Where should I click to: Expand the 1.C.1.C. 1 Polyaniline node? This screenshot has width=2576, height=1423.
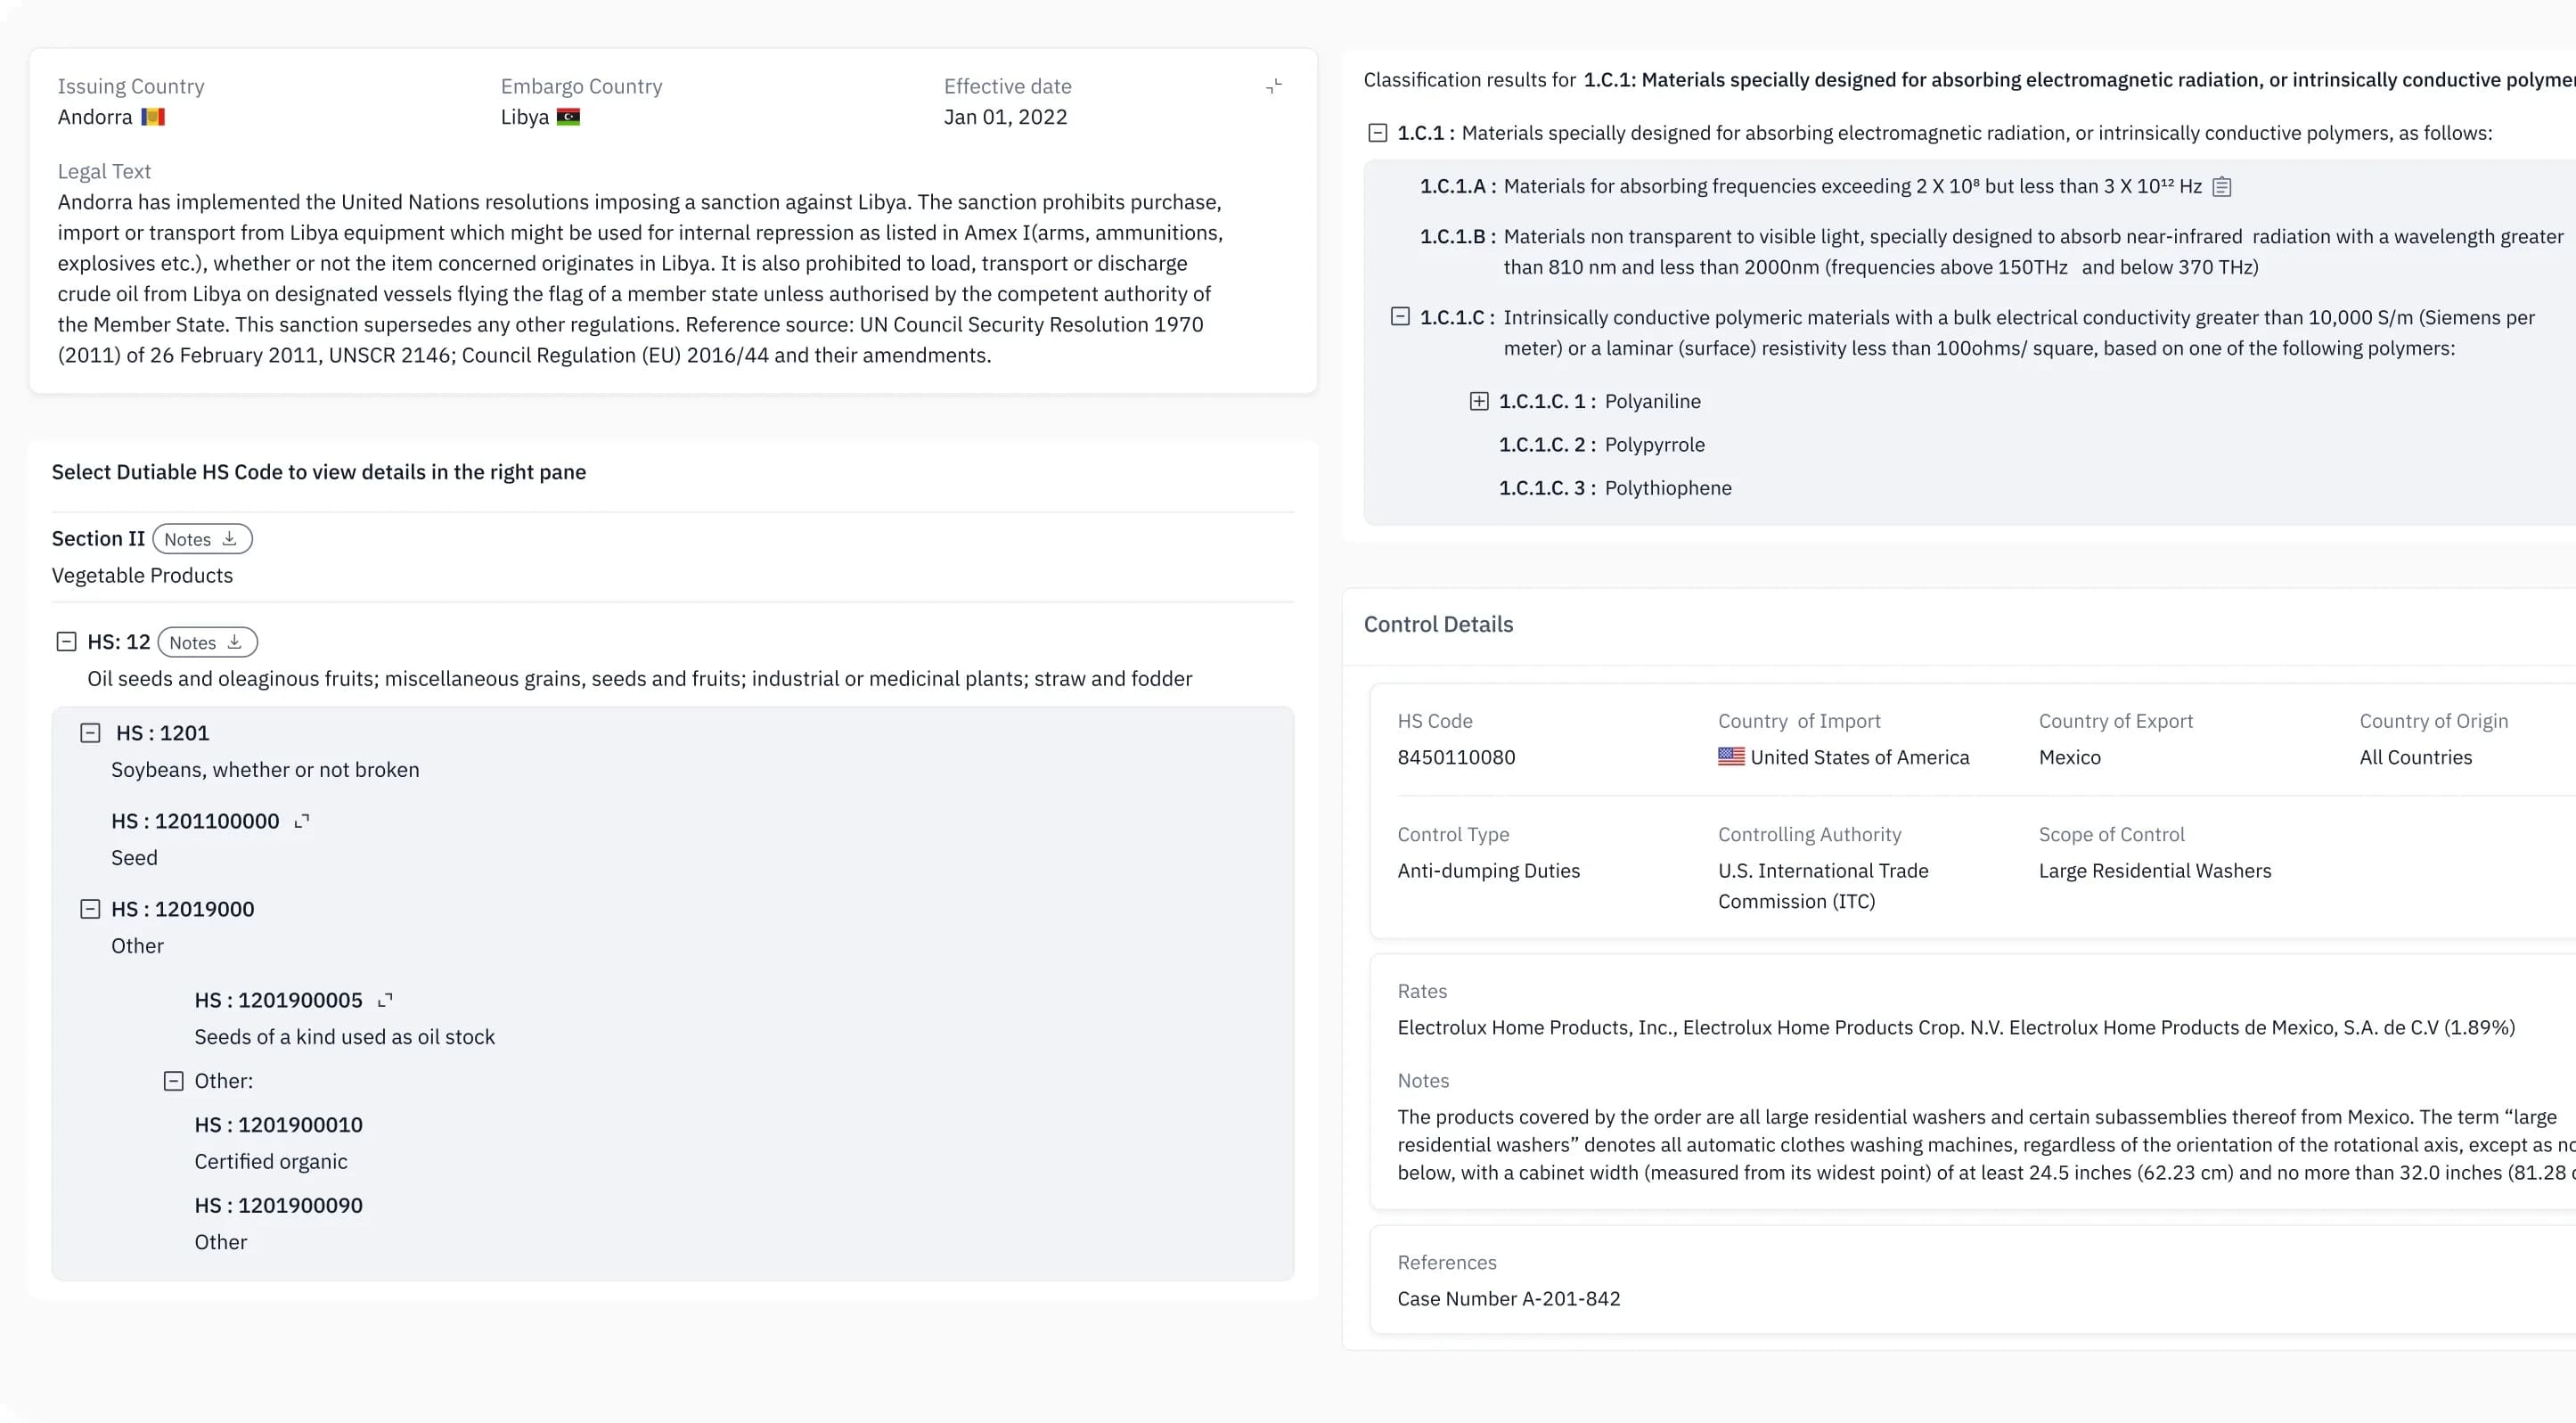(1478, 401)
